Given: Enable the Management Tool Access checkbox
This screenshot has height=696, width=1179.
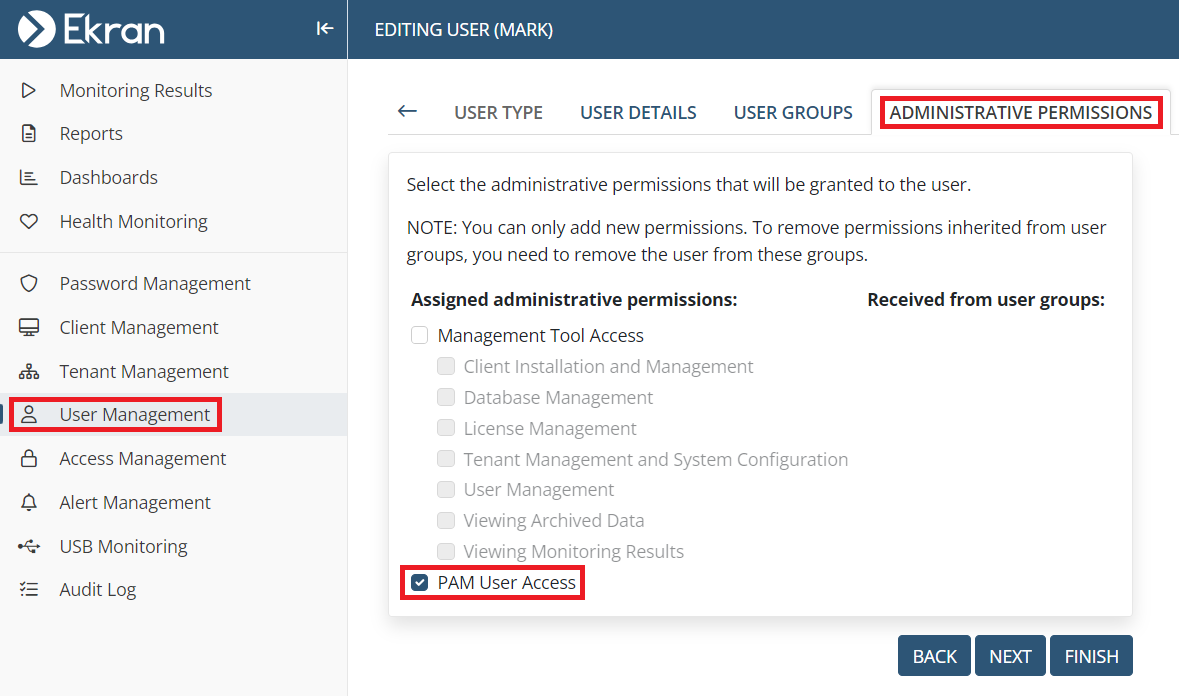Looking at the screenshot, I should point(420,336).
